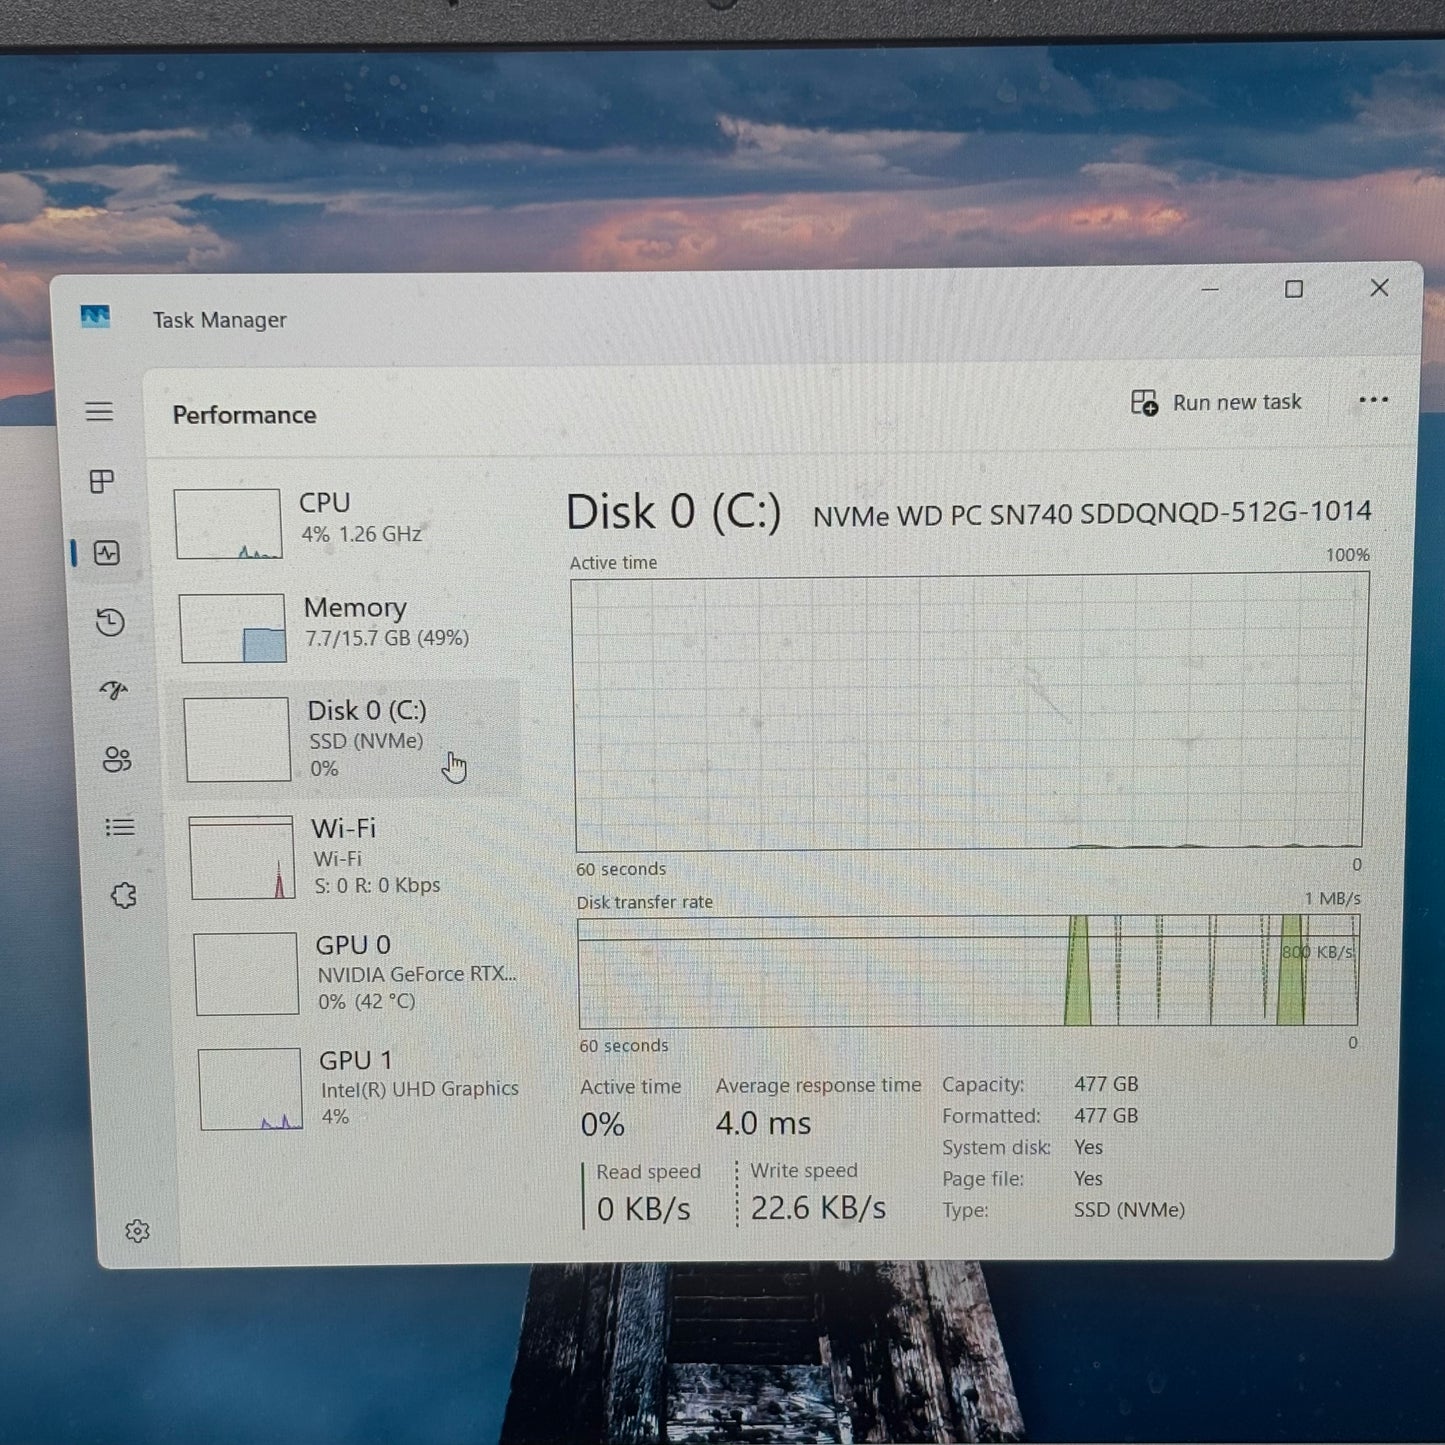
Task: Open the Users page icon
Action: (117, 760)
